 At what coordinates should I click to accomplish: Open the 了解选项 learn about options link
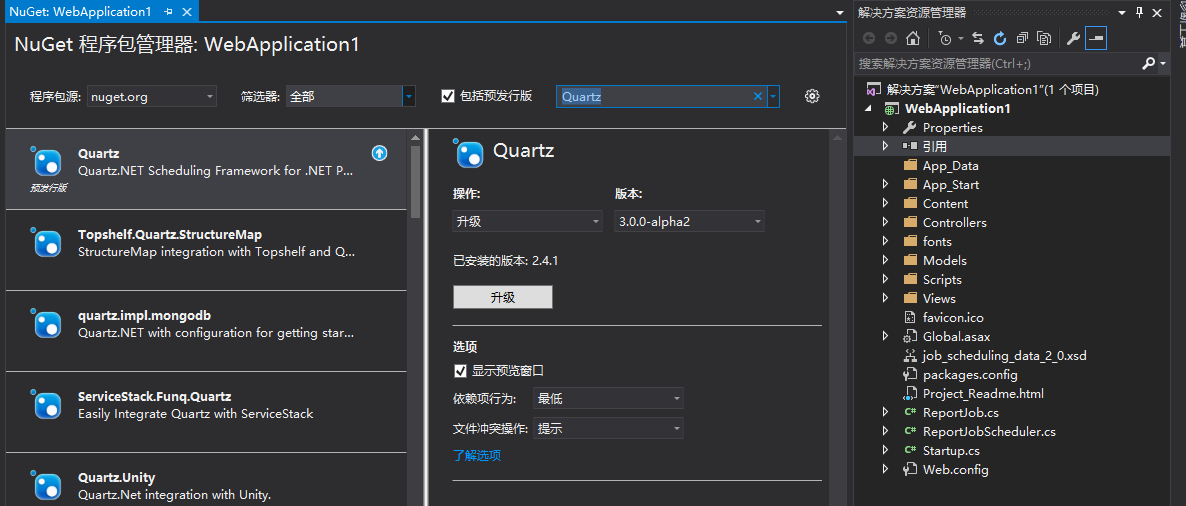(477, 455)
